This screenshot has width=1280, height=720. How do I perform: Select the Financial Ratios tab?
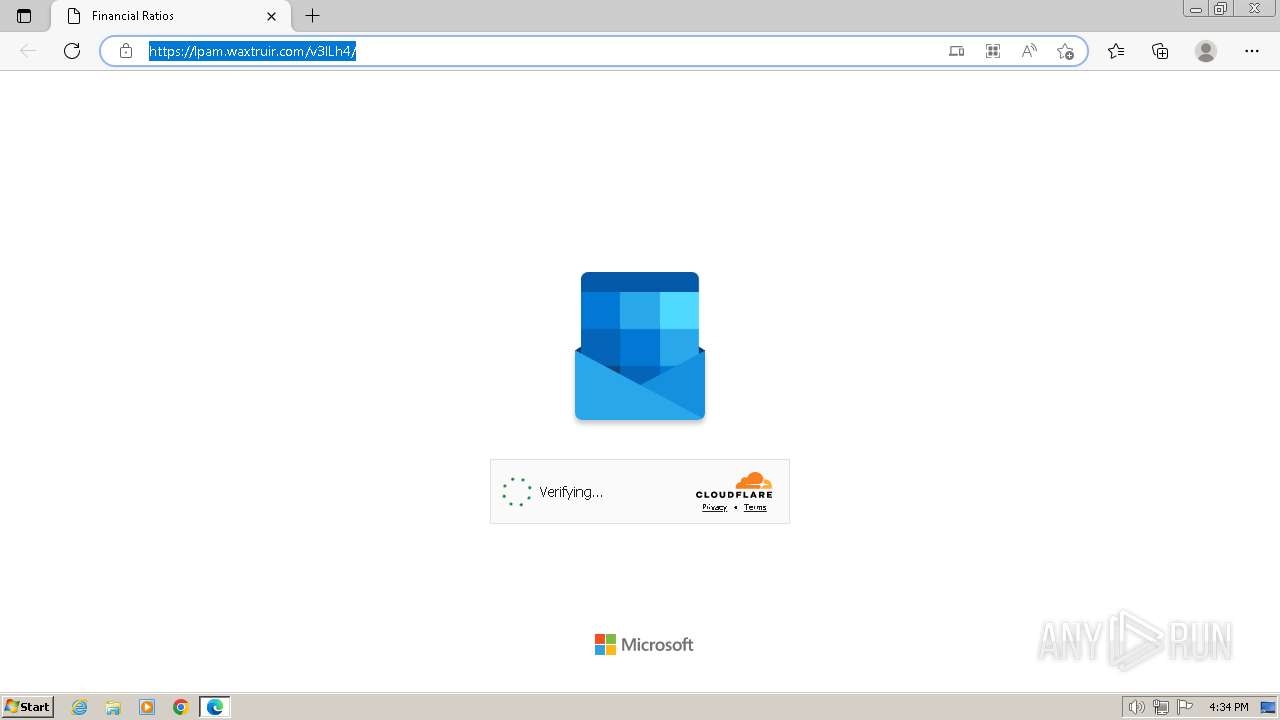pos(170,16)
